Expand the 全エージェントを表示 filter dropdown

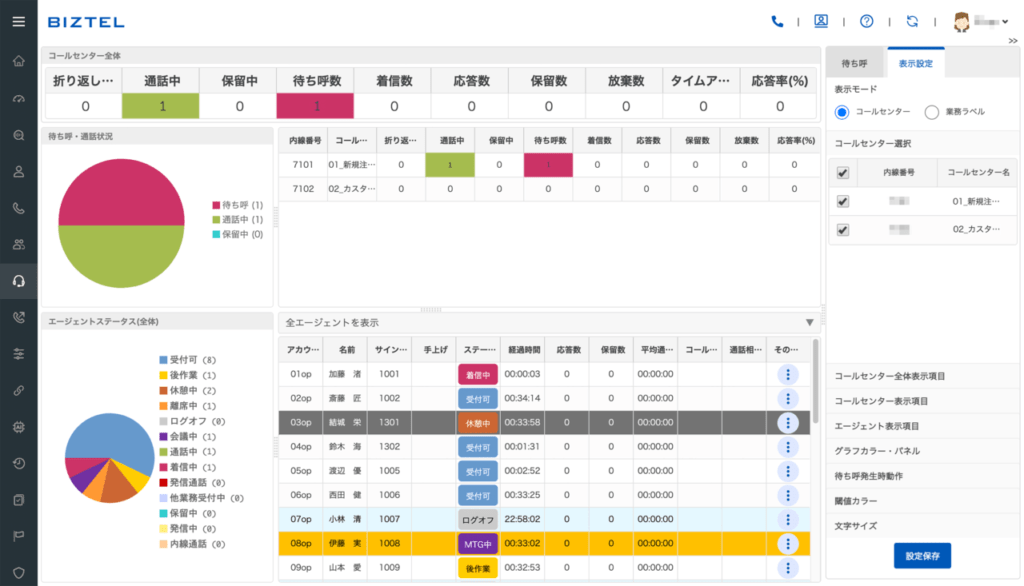click(x=809, y=322)
